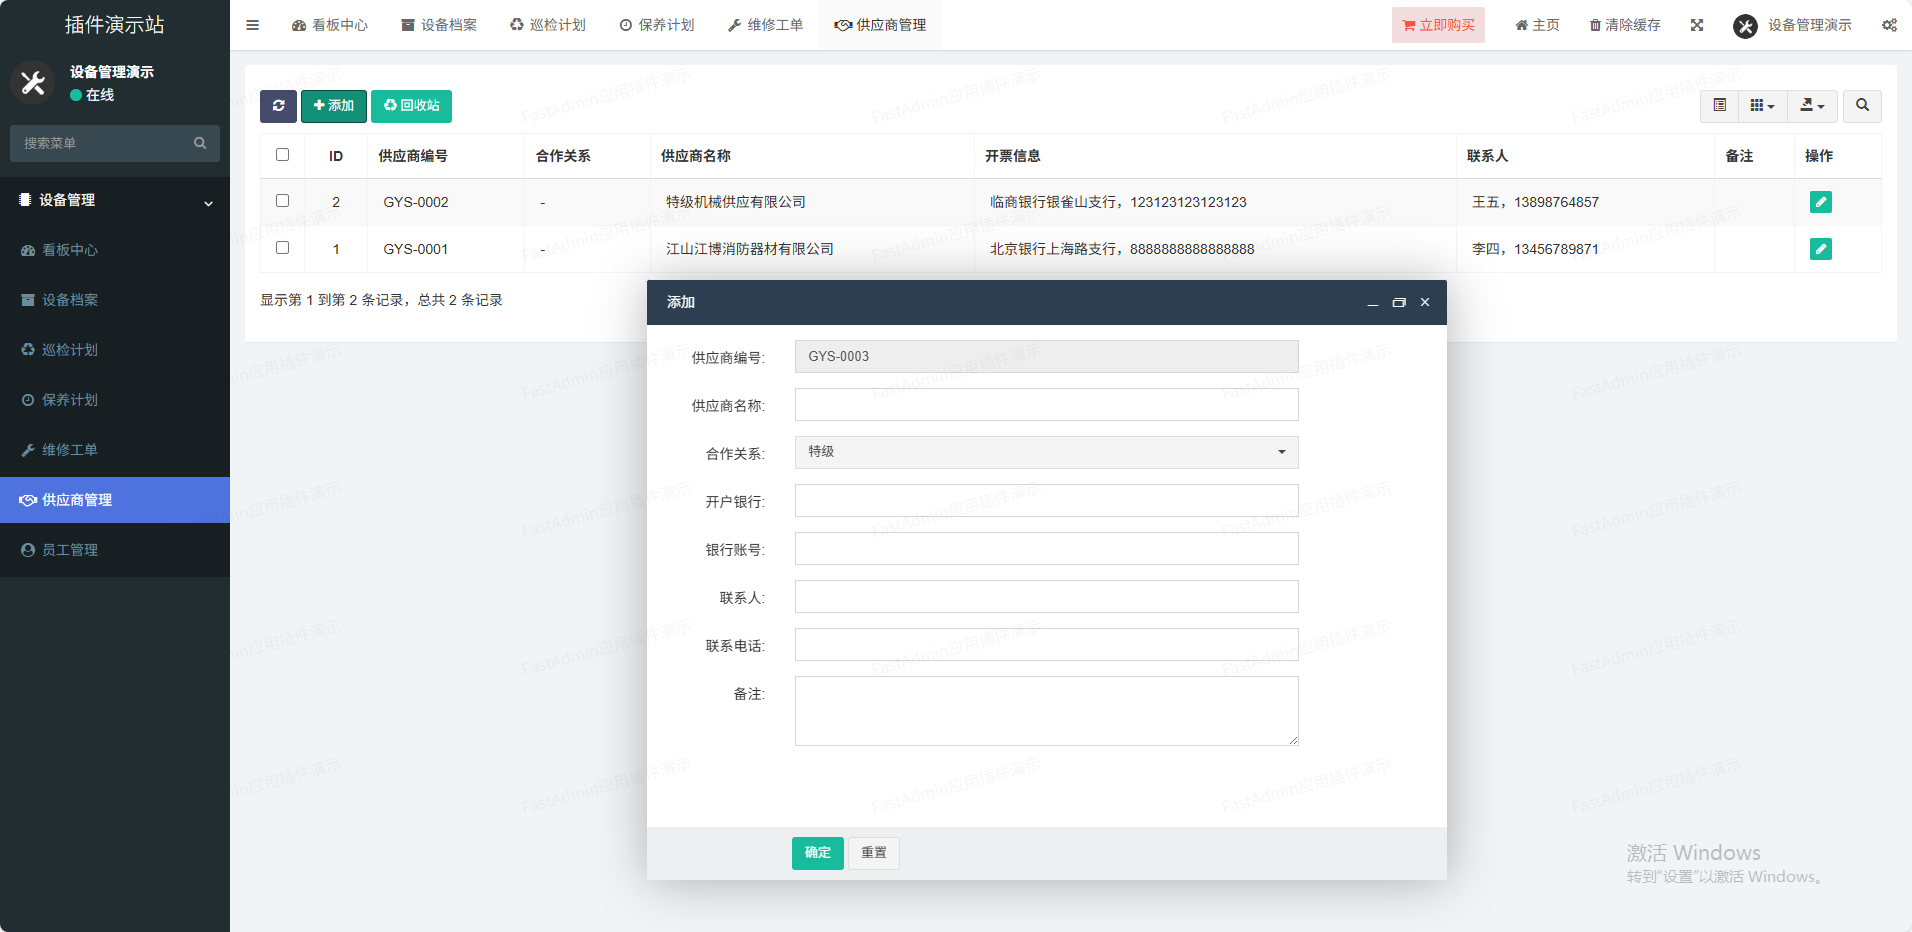
Task: Click search icon in sidebar menu search
Action: [x=200, y=143]
